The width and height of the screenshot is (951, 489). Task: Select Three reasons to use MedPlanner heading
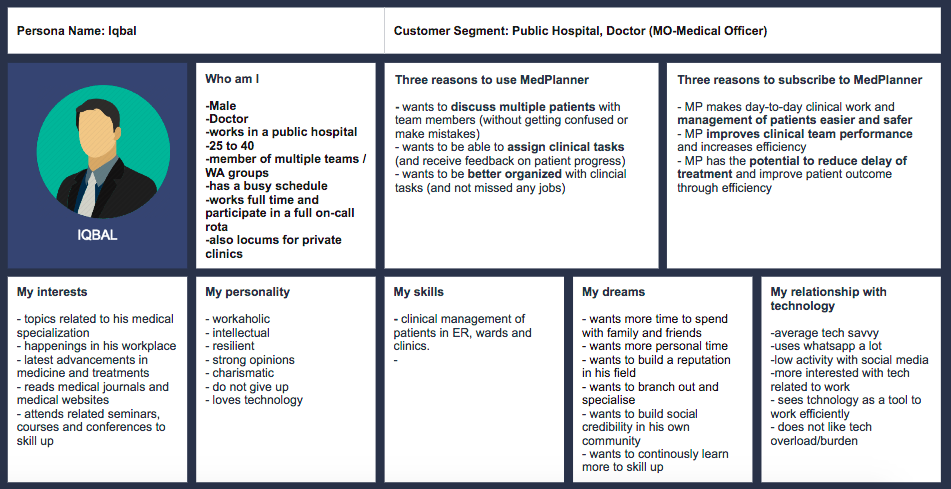point(492,80)
